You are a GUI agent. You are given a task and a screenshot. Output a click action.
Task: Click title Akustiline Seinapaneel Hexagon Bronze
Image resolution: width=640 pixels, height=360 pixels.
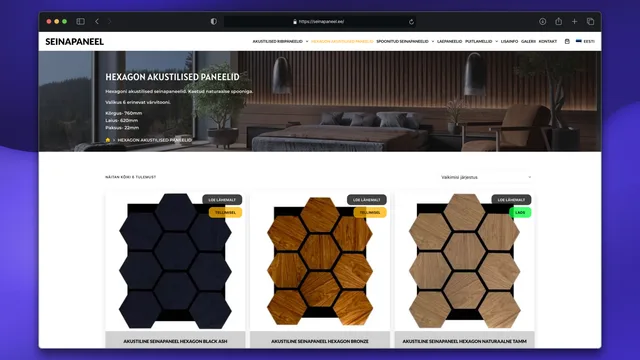click(x=320, y=341)
